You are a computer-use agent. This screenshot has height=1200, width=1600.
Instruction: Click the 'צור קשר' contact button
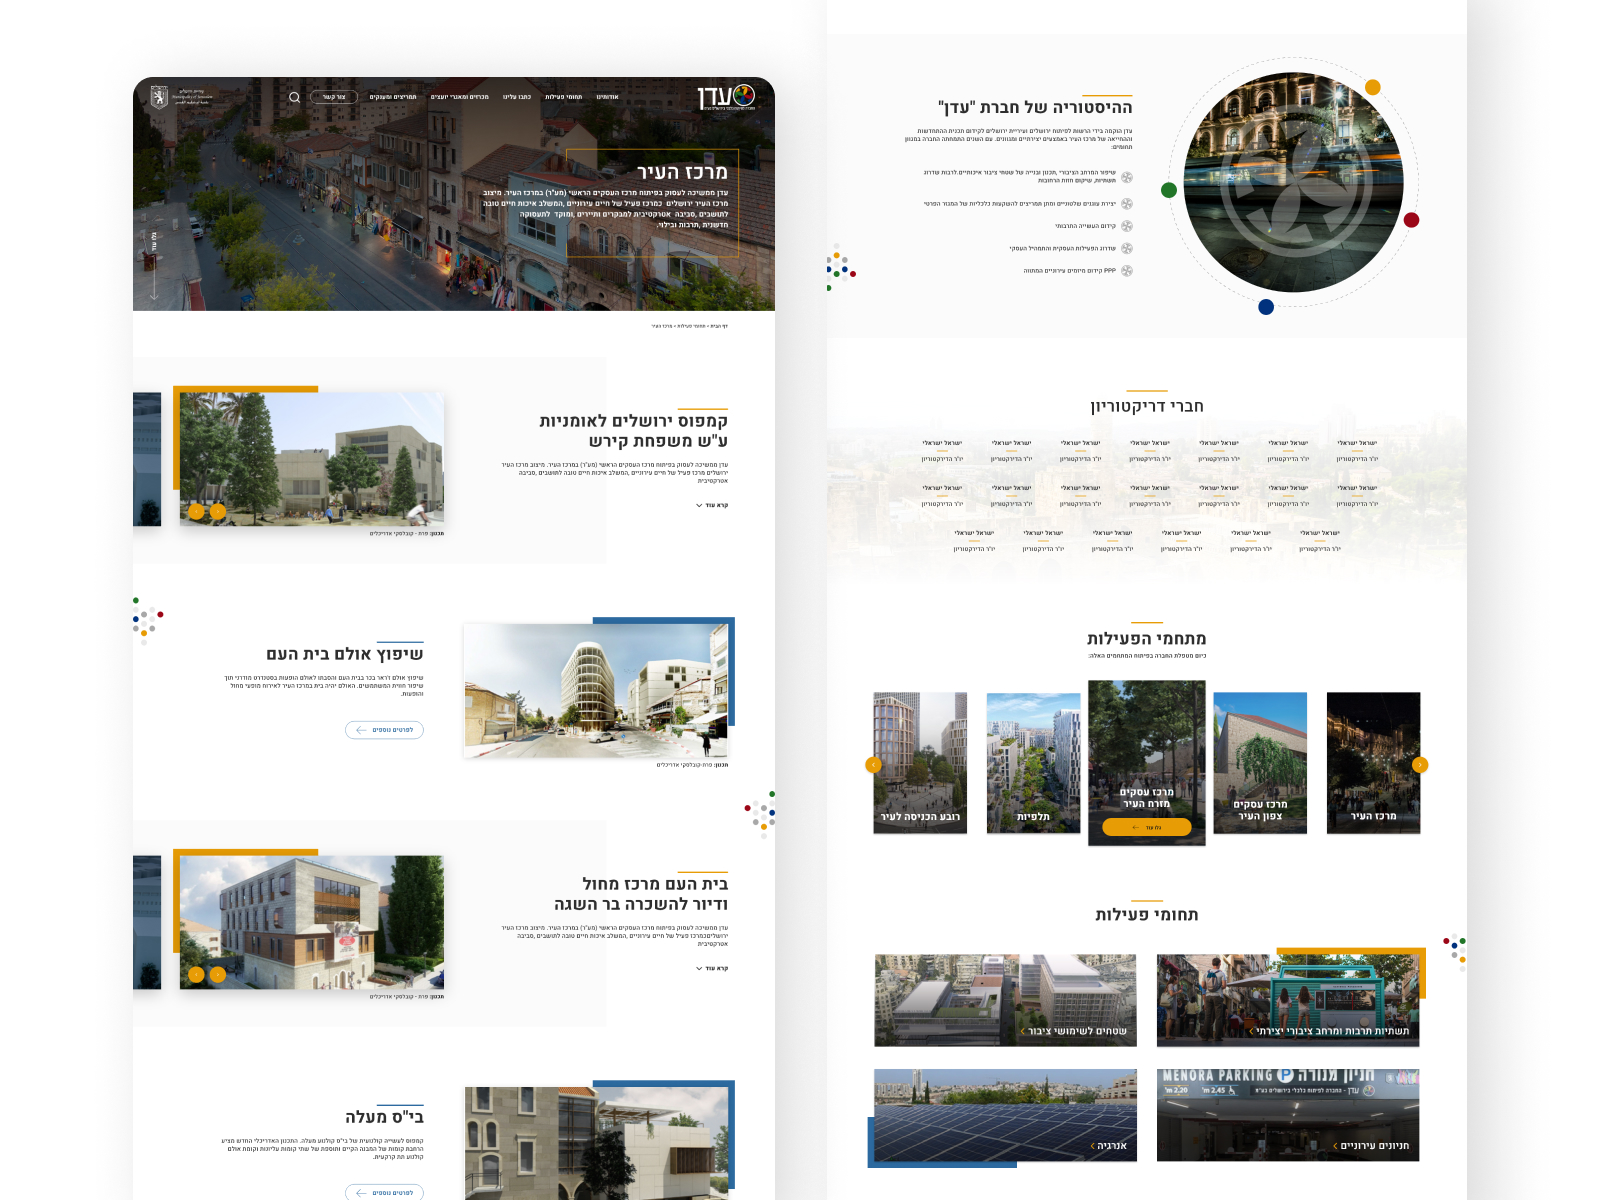pos(334,97)
